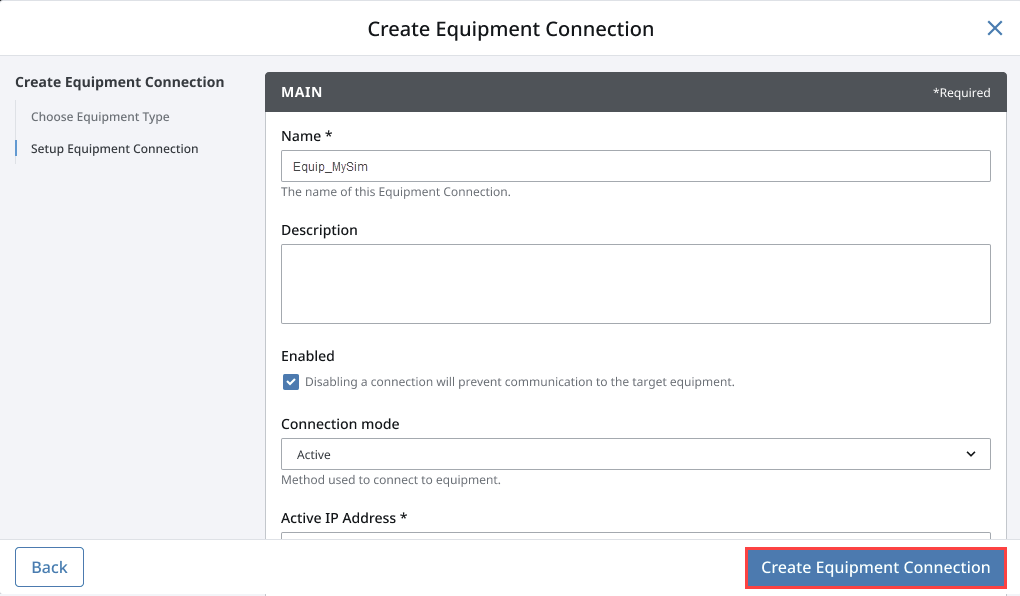This screenshot has width=1020, height=596.
Task: Click the MAIN section header bar
Action: (x=636, y=92)
